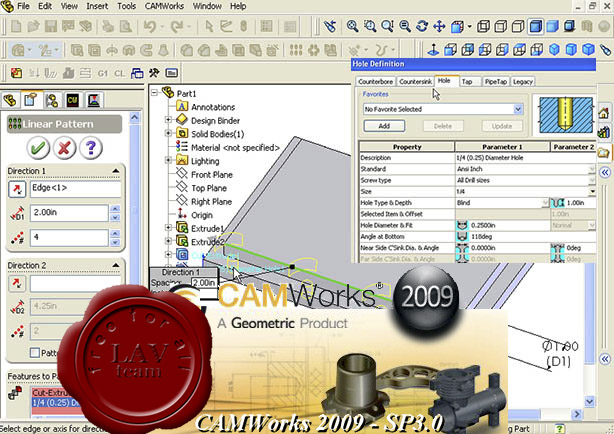Click the Description 1/4 (0.25) Diameter Hole cell
Image resolution: width=614 pixels, height=434 pixels.
[525, 158]
